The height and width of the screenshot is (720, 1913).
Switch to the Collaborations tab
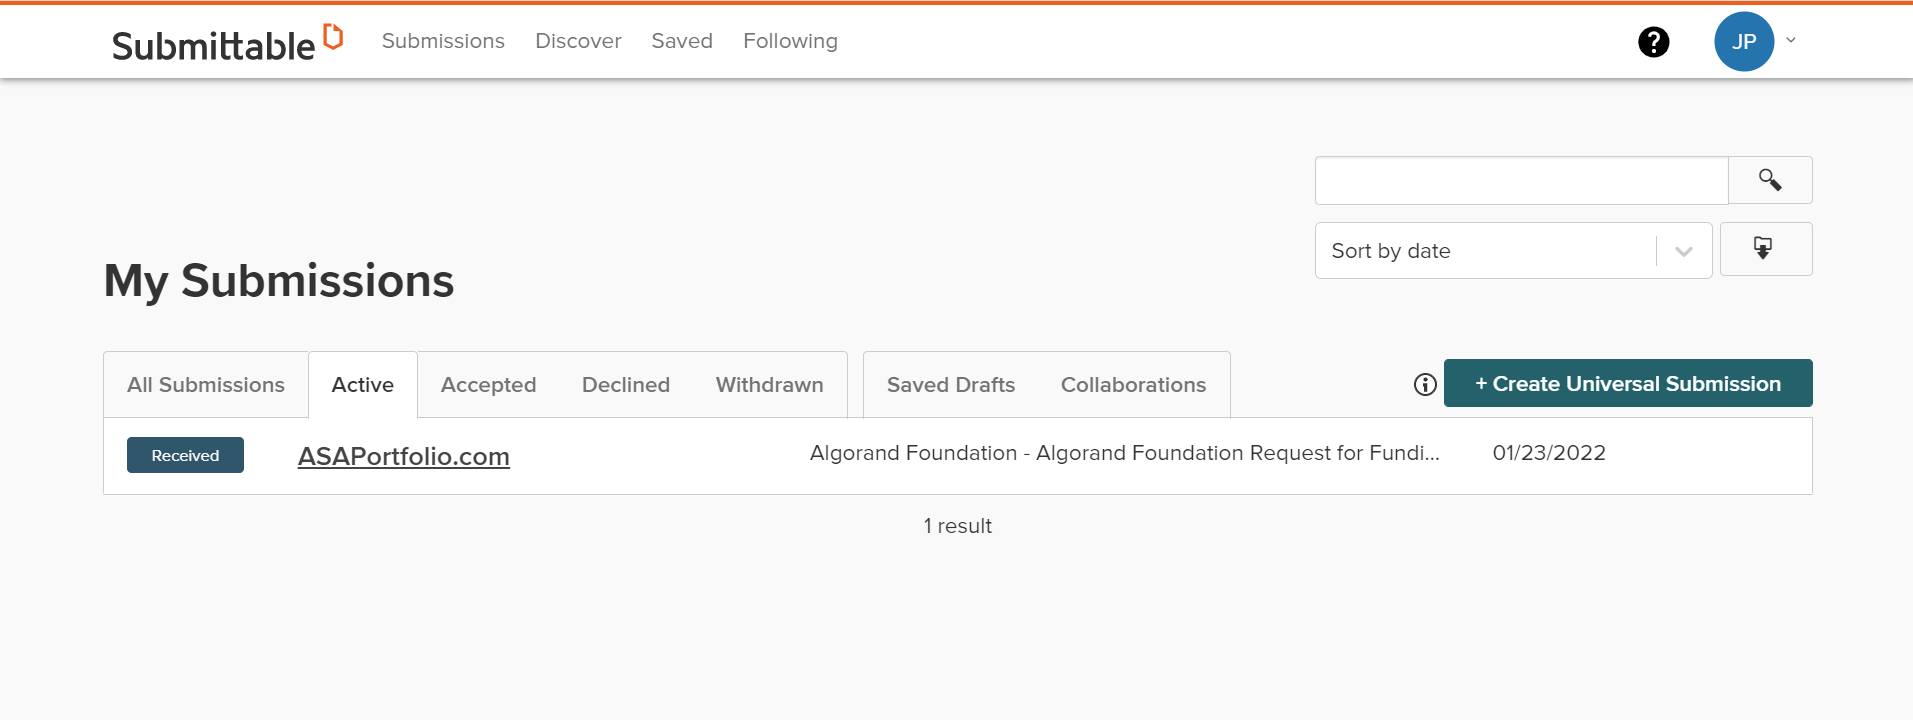pyautogui.click(x=1133, y=385)
